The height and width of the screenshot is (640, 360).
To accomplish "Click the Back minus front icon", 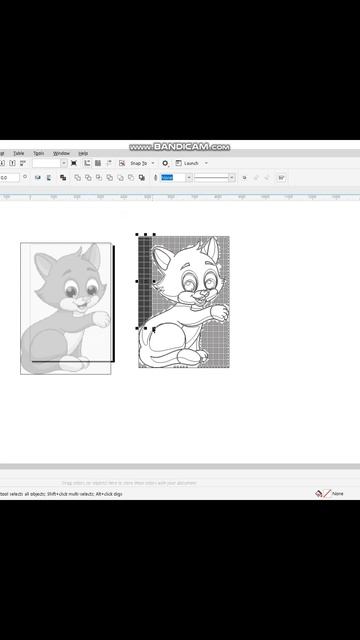I will [x=131, y=178].
